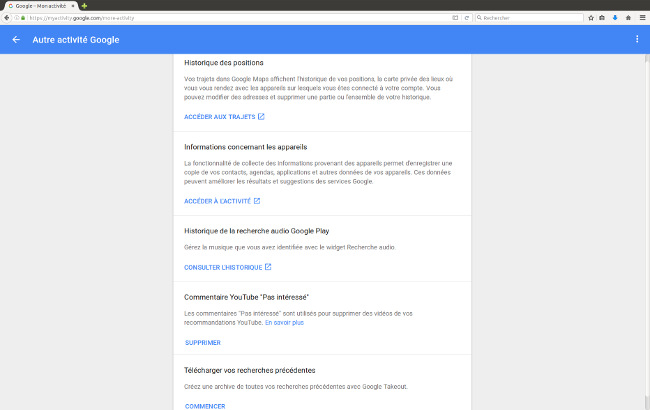The image size is (650, 410).
Task: Open the downloads arrow icon
Action: pyautogui.click(x=615, y=17)
